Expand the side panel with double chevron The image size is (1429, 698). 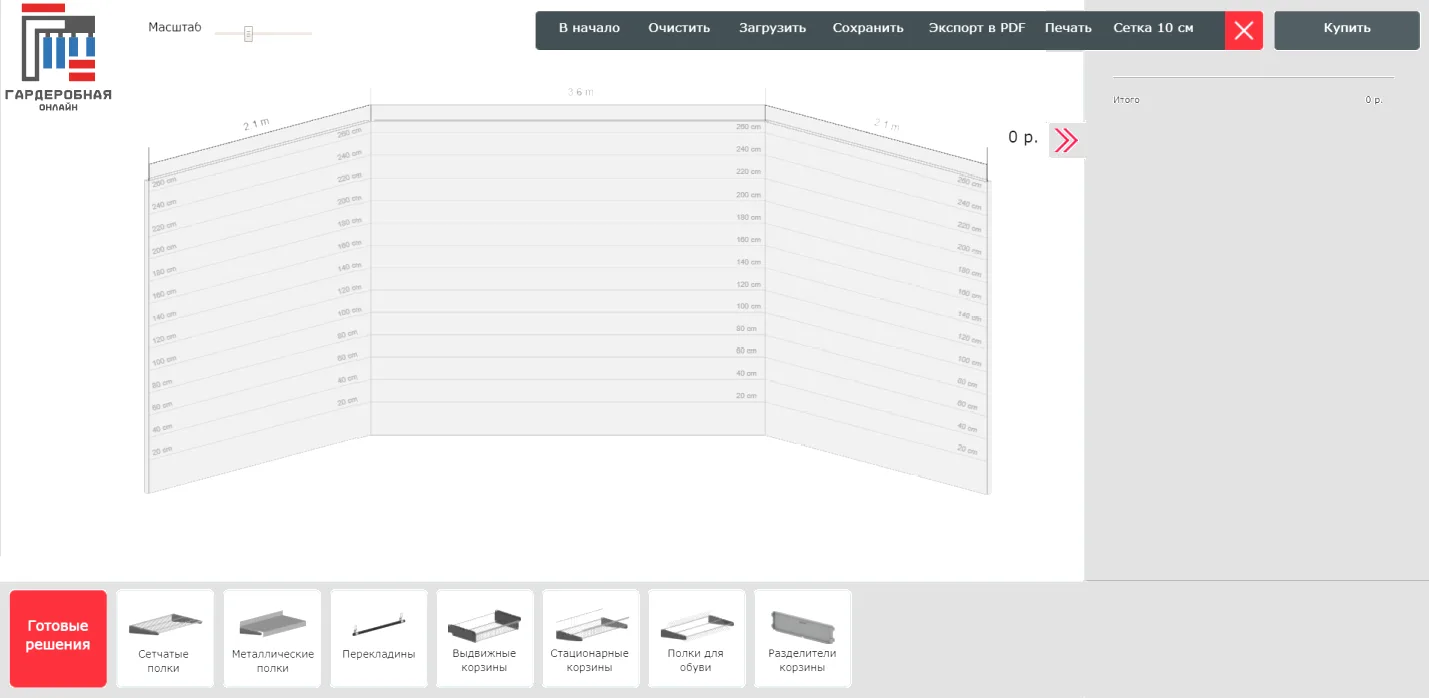(x=1066, y=140)
